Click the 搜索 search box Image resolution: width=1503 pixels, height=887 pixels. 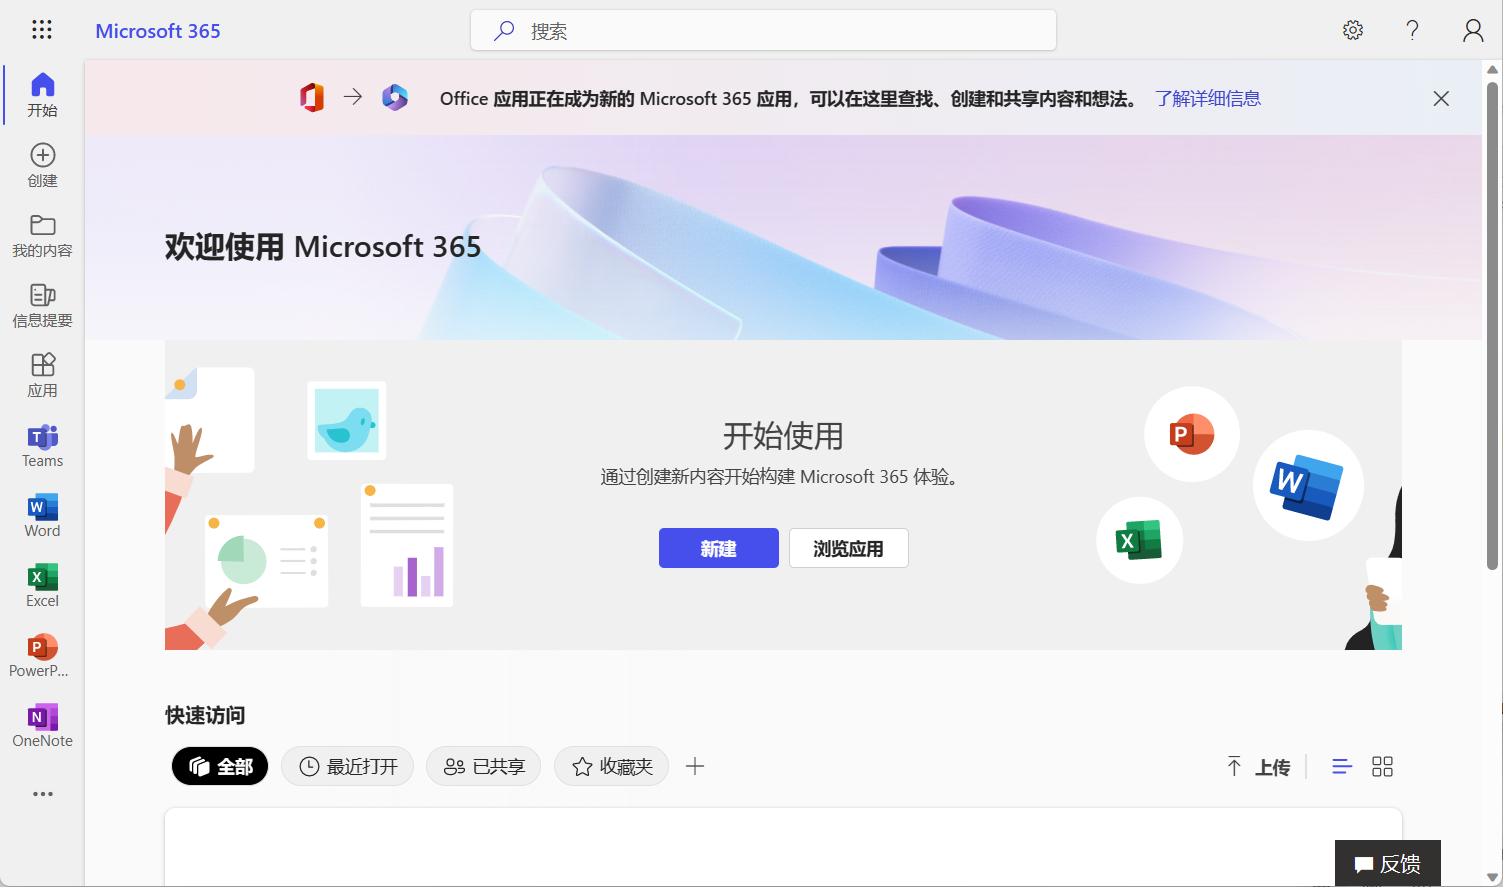pos(763,31)
